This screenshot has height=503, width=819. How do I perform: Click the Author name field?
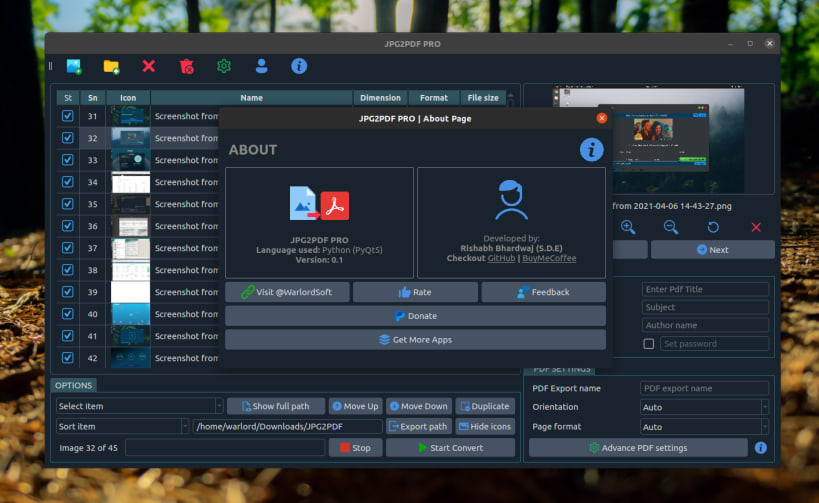(x=705, y=325)
